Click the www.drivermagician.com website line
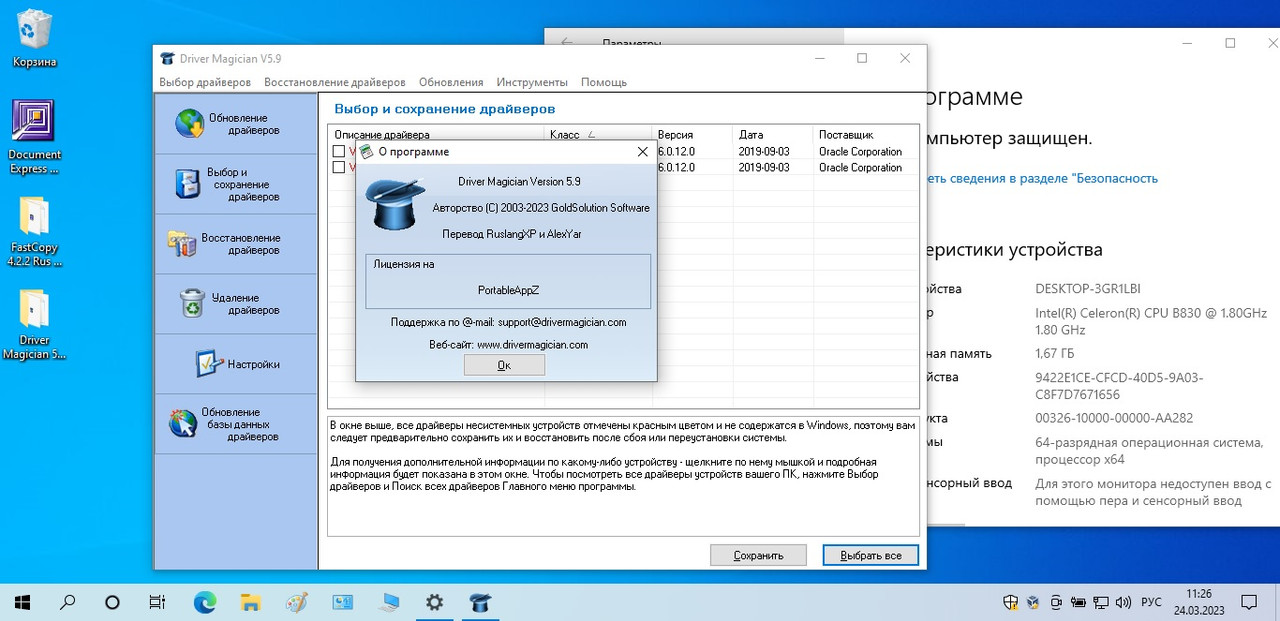 [x=508, y=344]
